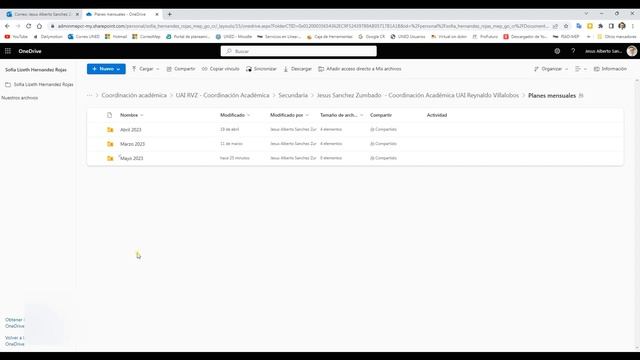
Task: Switch to the Correo Outlook tab
Action: click(x=41, y=14)
